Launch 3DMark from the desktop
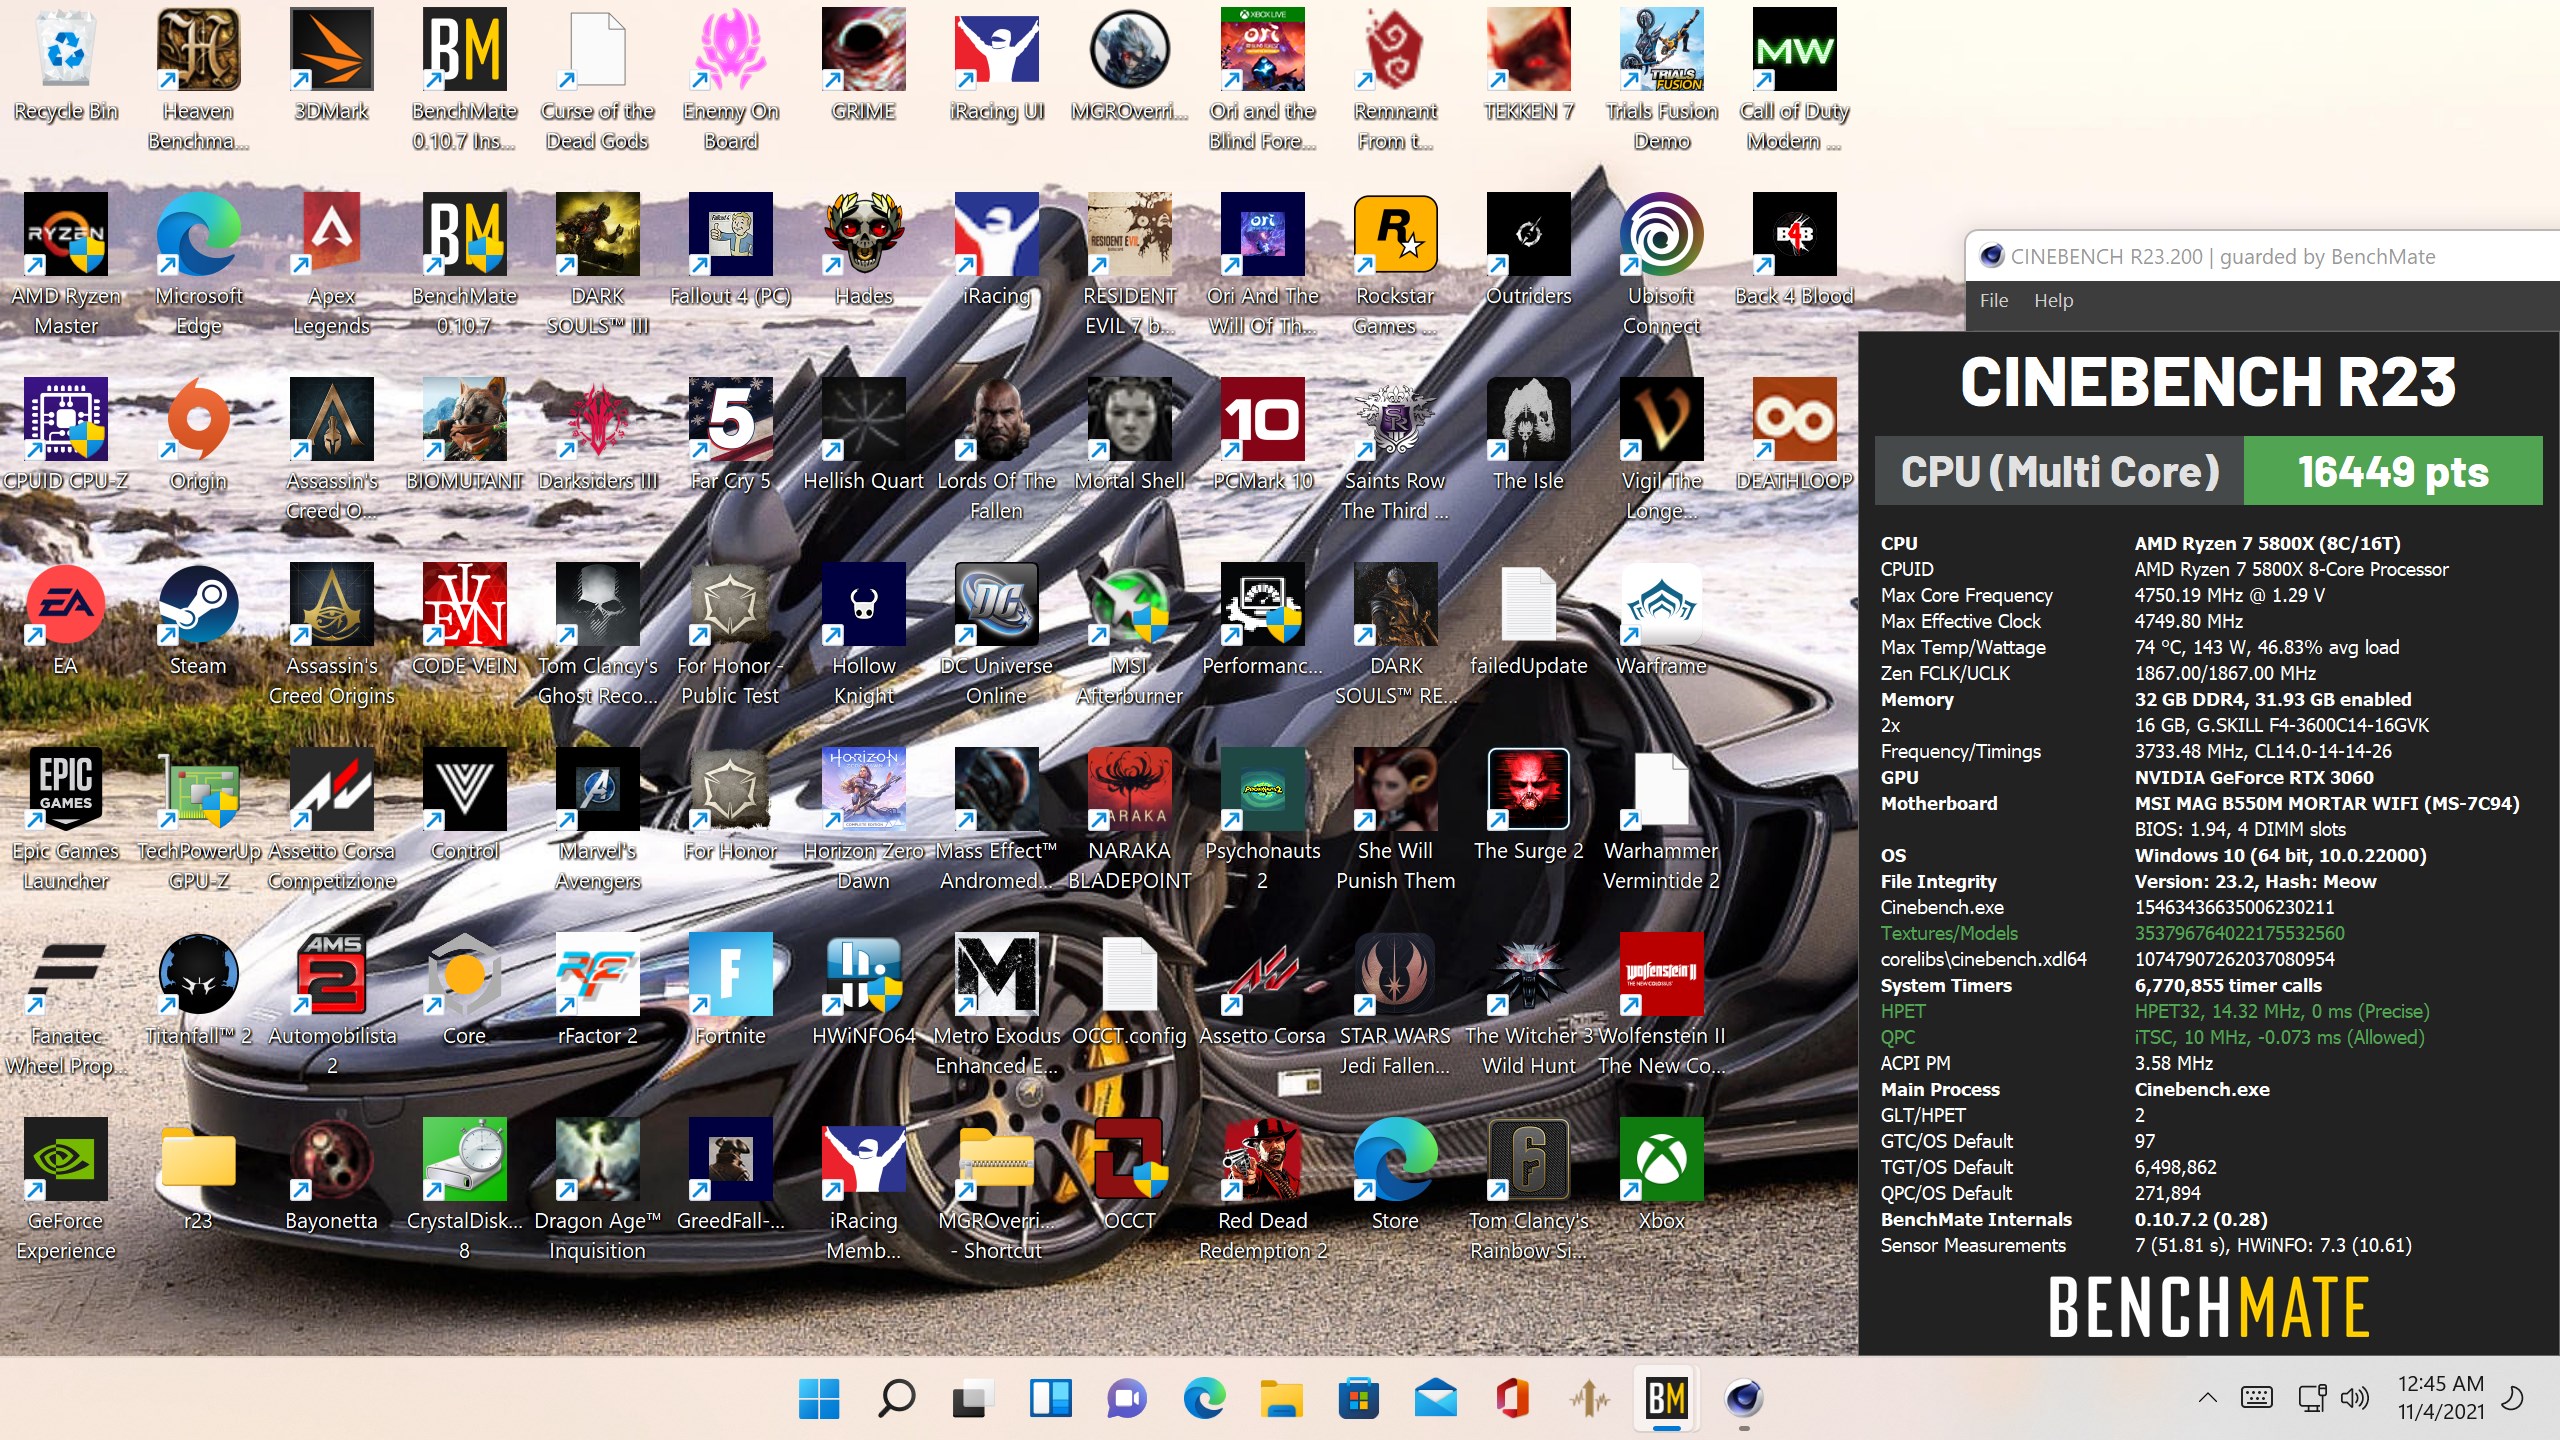Image resolution: width=2560 pixels, height=1440 pixels. click(331, 66)
